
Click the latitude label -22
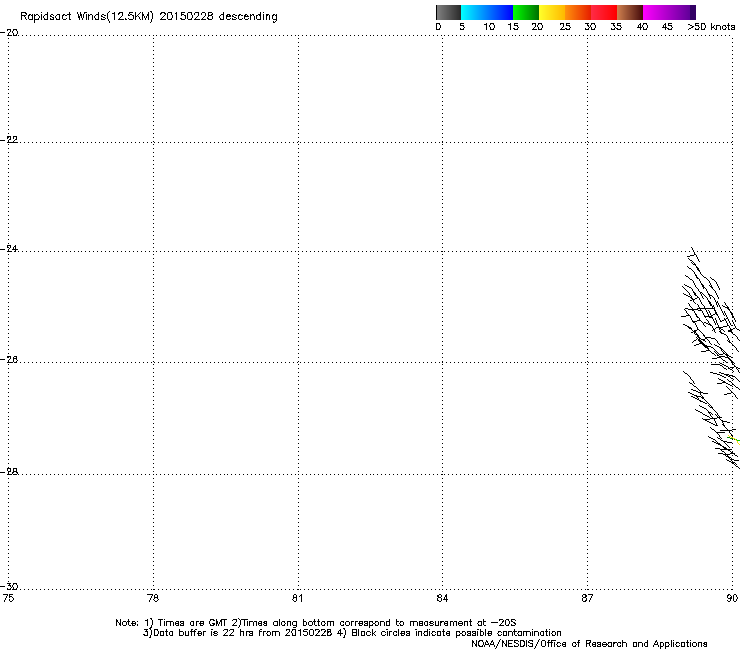pyautogui.click(x=9, y=140)
